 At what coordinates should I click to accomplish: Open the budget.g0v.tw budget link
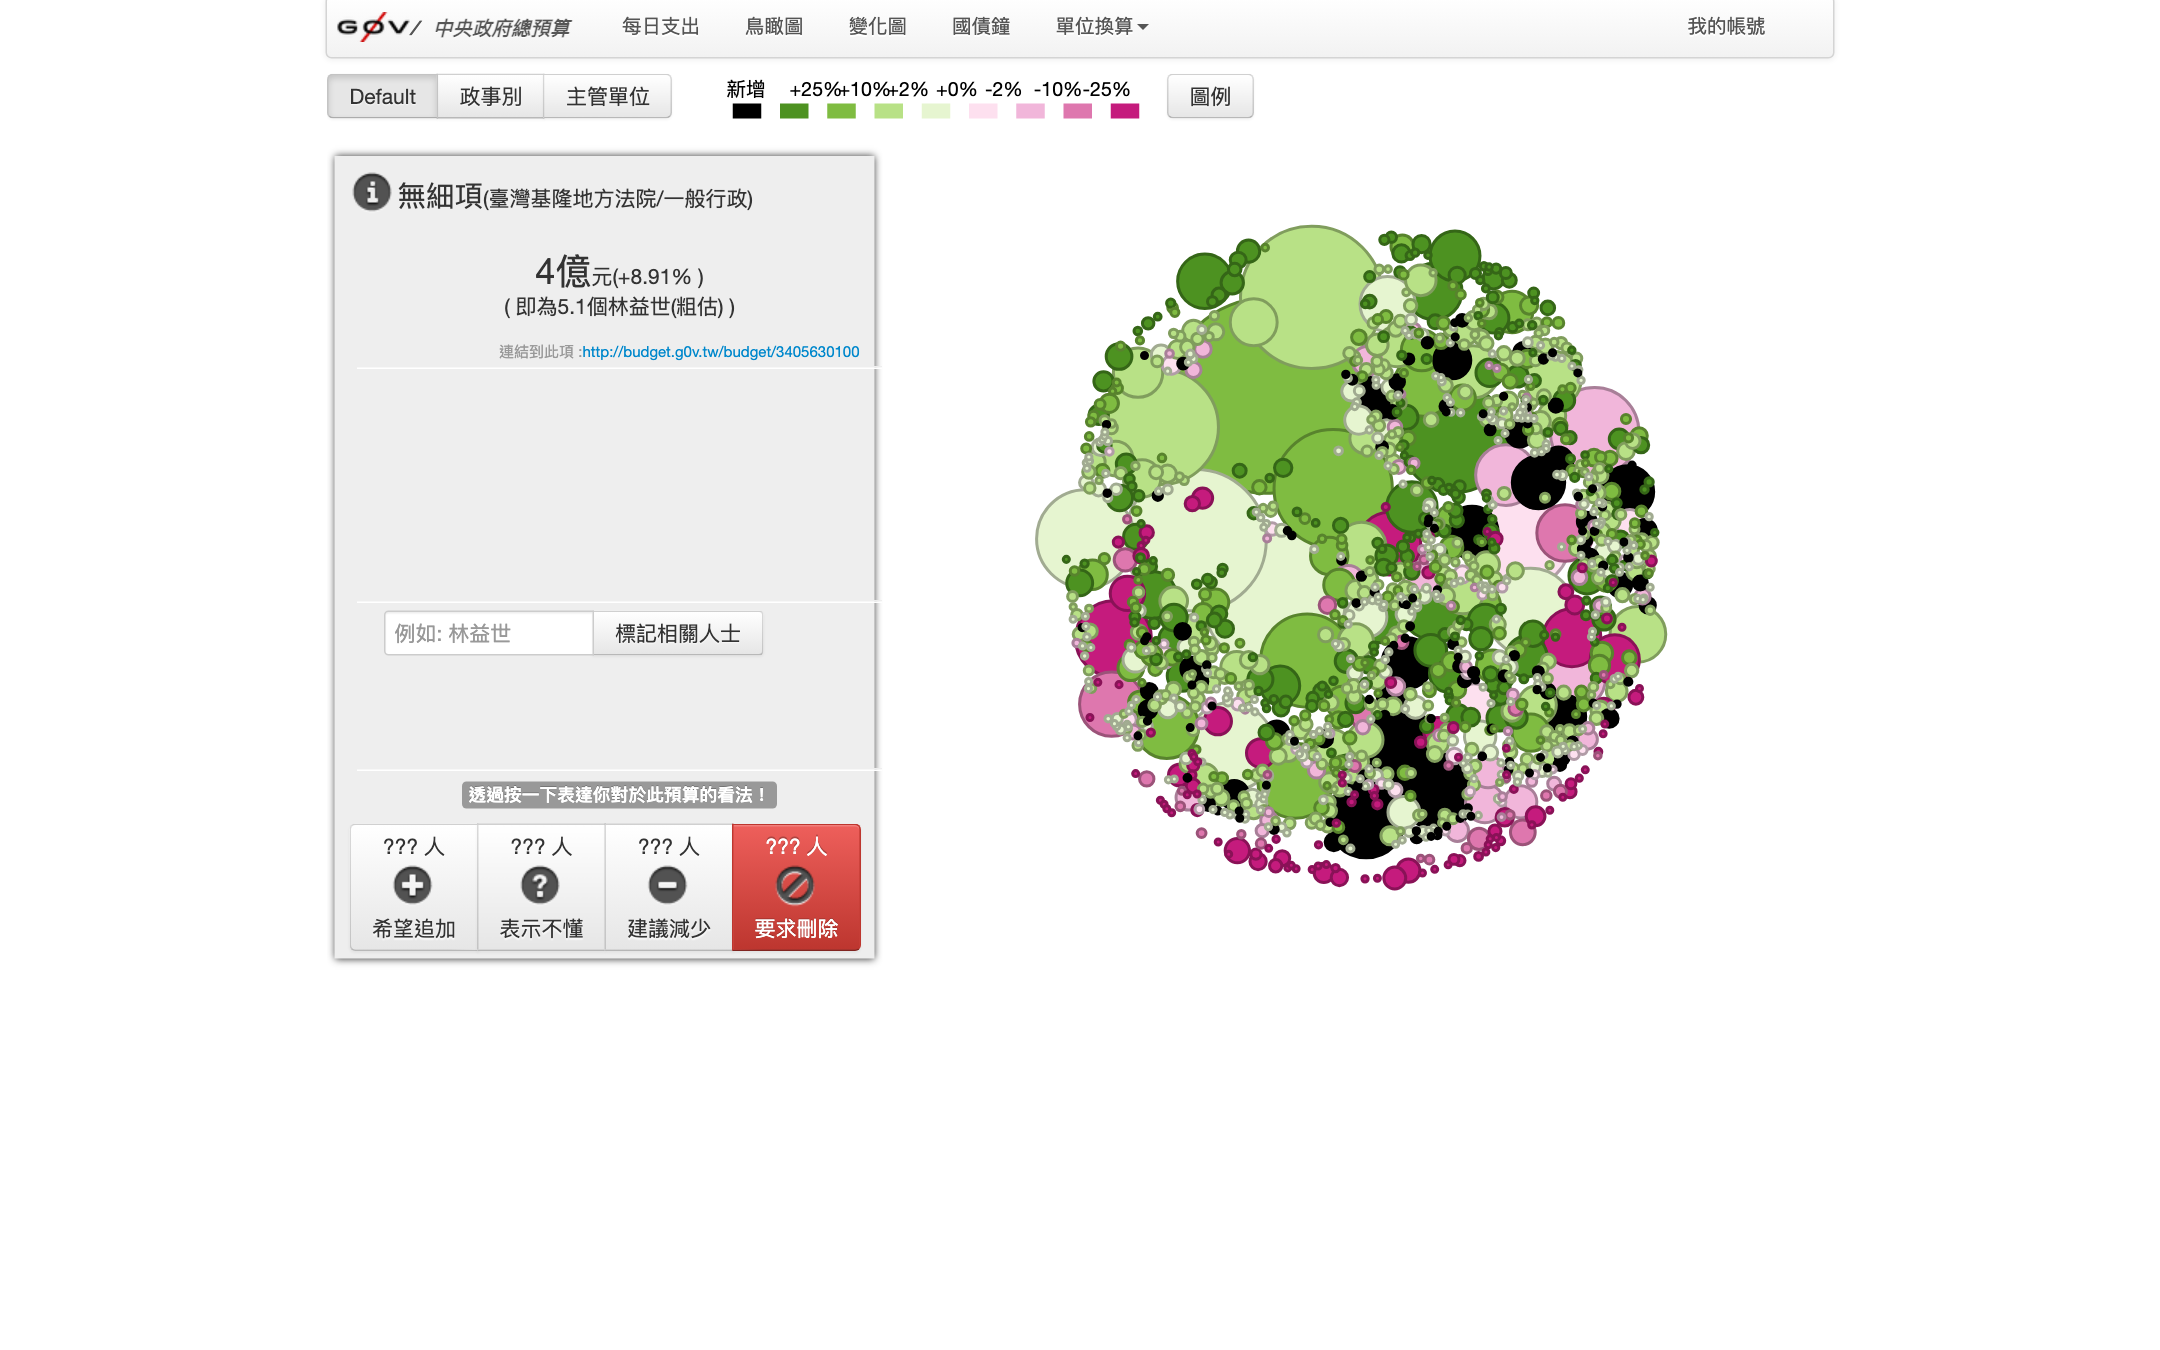(720, 352)
